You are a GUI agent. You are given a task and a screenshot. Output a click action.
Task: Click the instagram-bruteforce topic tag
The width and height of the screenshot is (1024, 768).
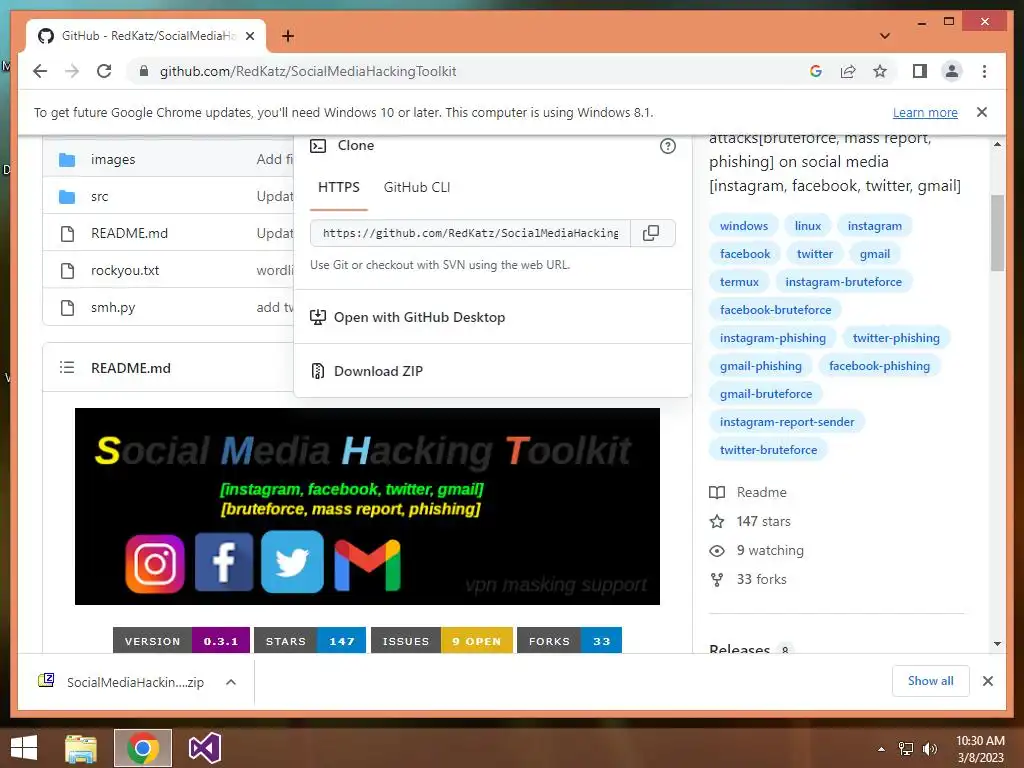(843, 282)
